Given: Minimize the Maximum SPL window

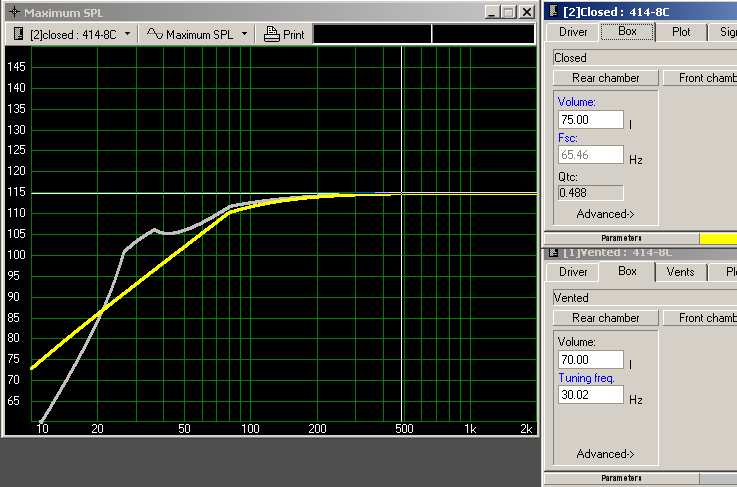Looking at the screenshot, I should point(492,12).
